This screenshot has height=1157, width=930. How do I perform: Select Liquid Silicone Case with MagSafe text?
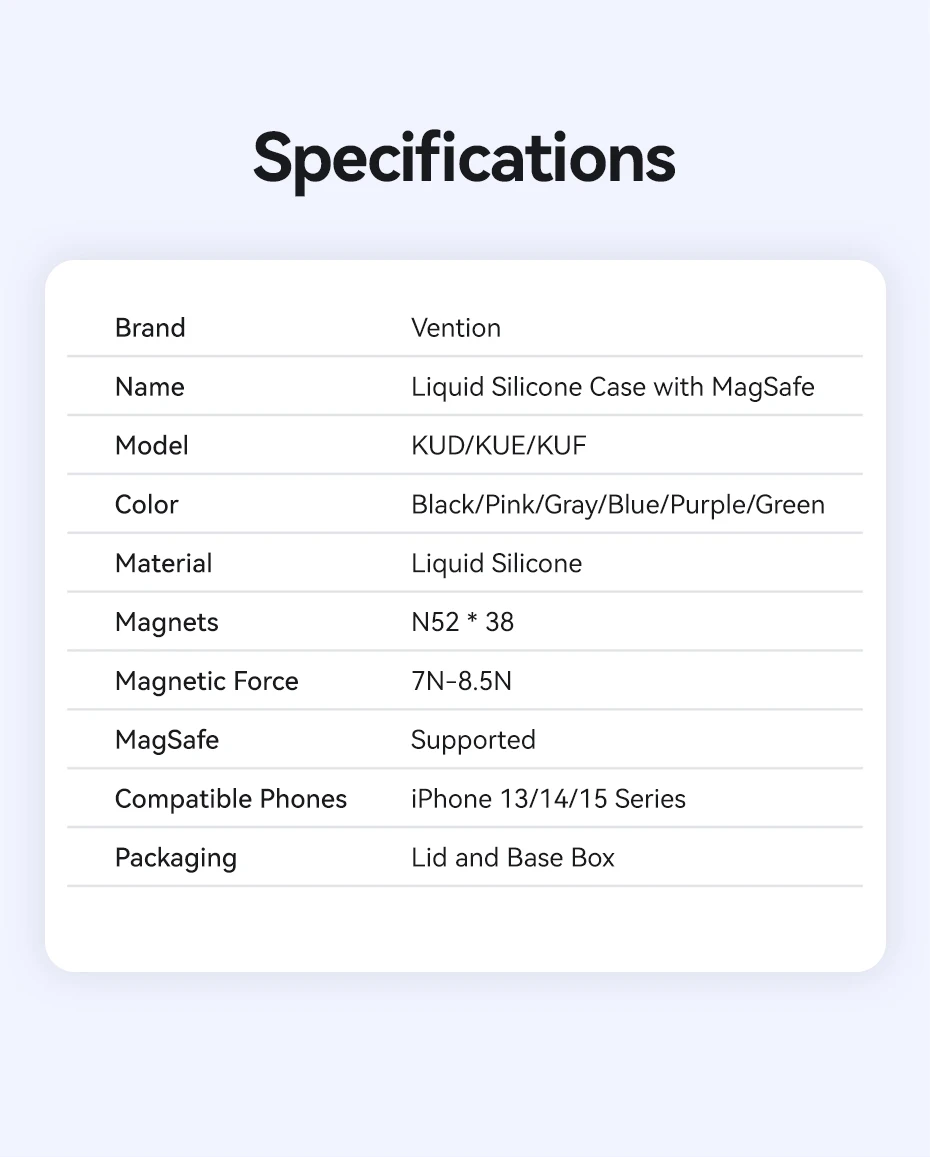point(612,387)
